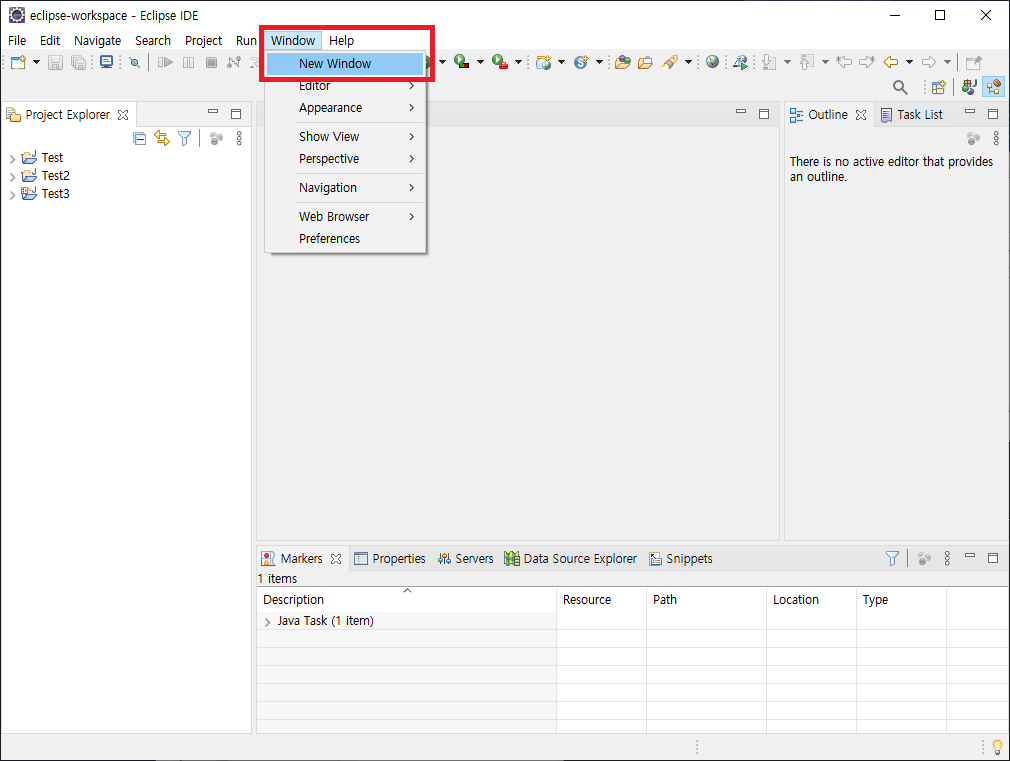Open the Web Browser submenu

click(x=345, y=217)
